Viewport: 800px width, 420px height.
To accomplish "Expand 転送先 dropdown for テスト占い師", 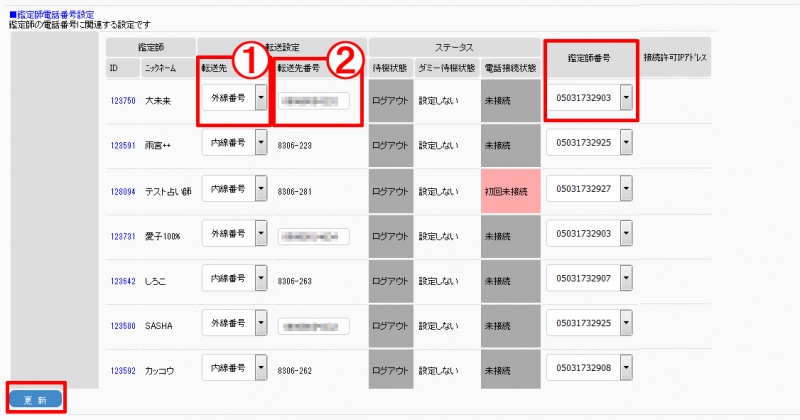I will [260, 189].
